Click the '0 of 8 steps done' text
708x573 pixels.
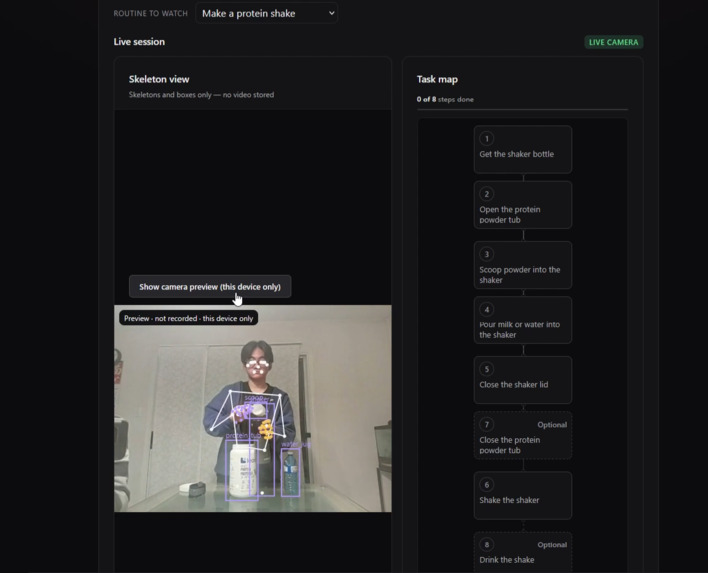[445, 99]
